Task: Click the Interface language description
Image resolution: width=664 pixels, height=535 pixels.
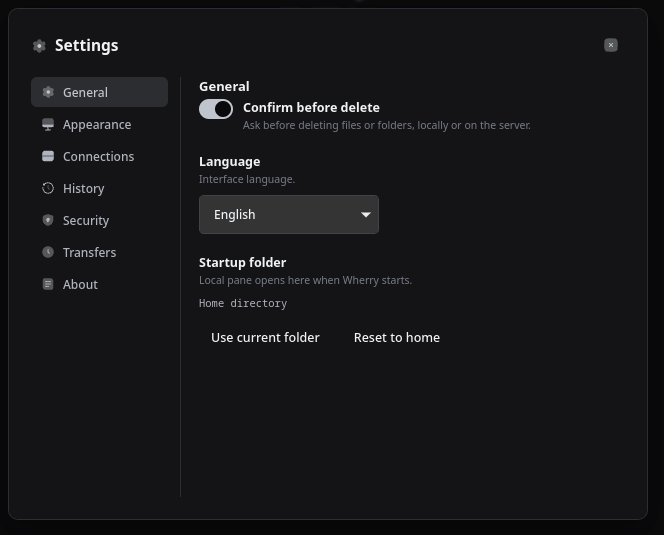Action: [x=247, y=179]
